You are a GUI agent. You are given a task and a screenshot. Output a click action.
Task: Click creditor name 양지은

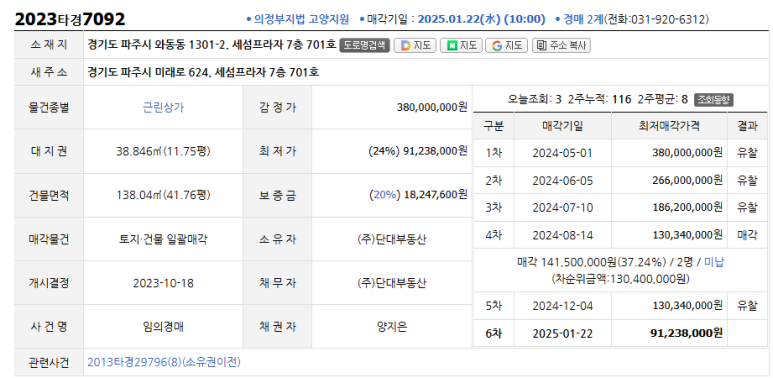[x=392, y=326]
